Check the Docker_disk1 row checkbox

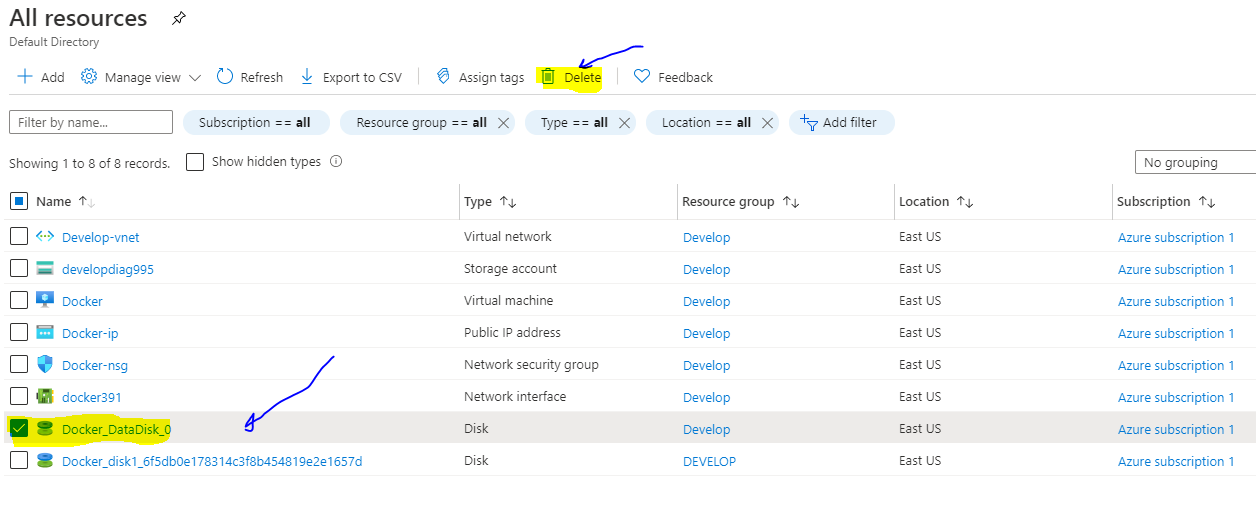click(x=19, y=461)
